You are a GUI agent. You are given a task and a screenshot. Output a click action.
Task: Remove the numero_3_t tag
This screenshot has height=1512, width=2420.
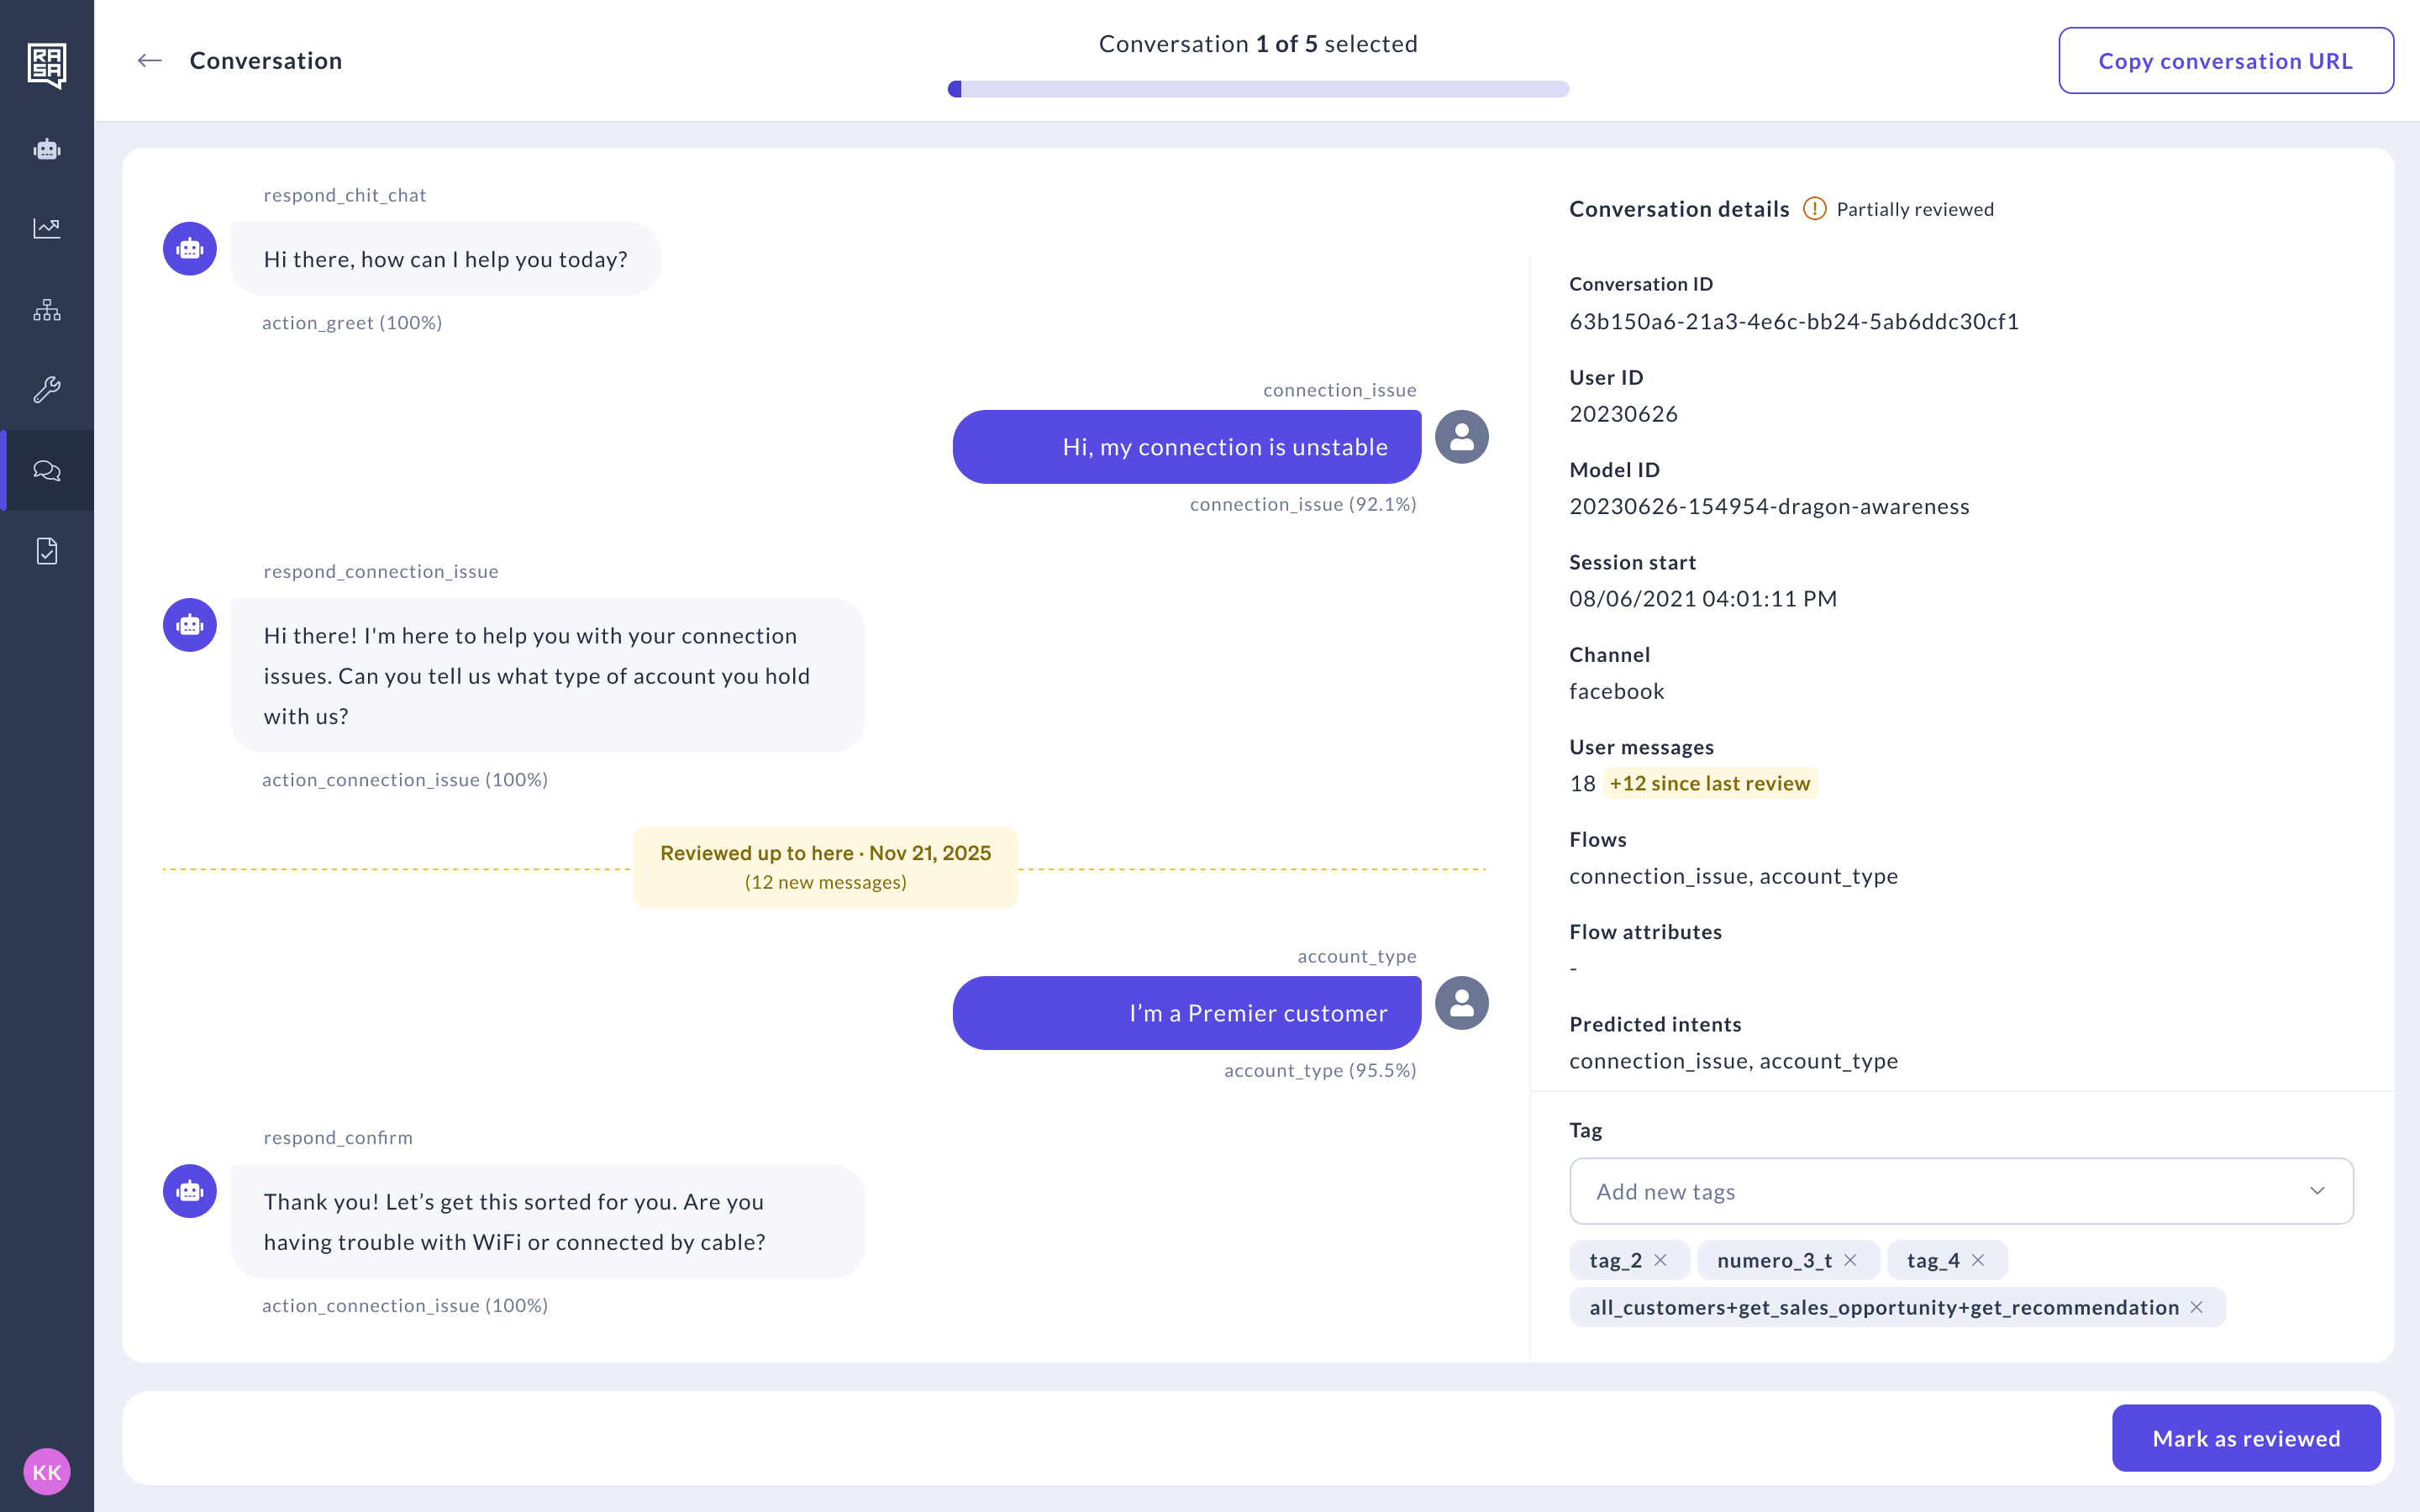click(x=1851, y=1260)
